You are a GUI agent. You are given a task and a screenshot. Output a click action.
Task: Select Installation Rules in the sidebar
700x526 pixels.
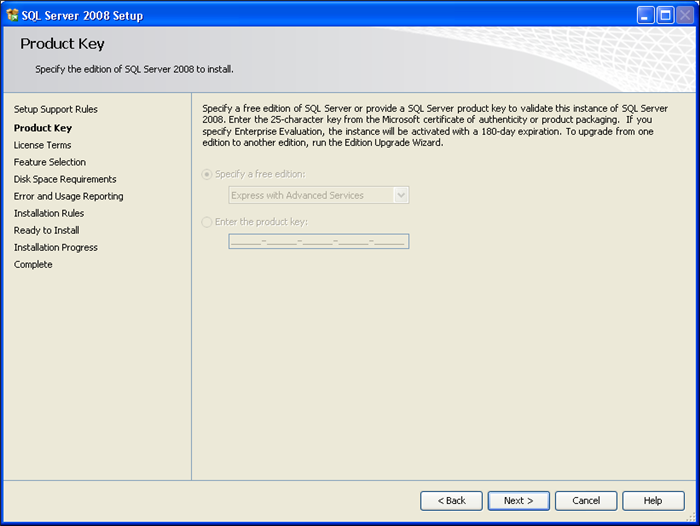pyautogui.click(x=49, y=213)
